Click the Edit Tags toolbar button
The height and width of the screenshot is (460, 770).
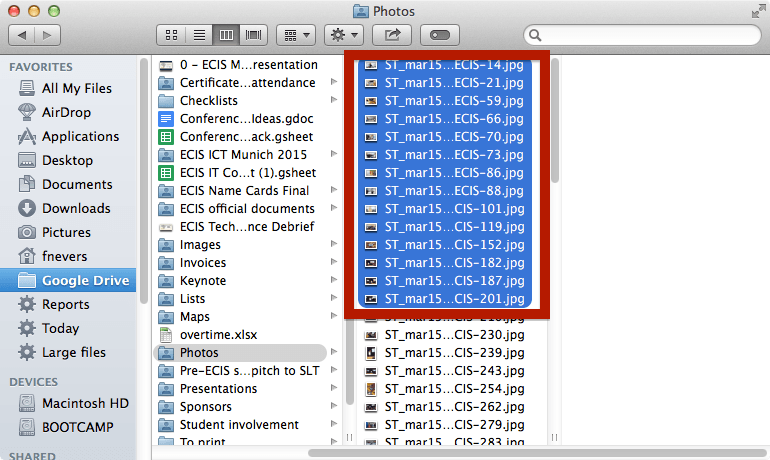tap(439, 35)
